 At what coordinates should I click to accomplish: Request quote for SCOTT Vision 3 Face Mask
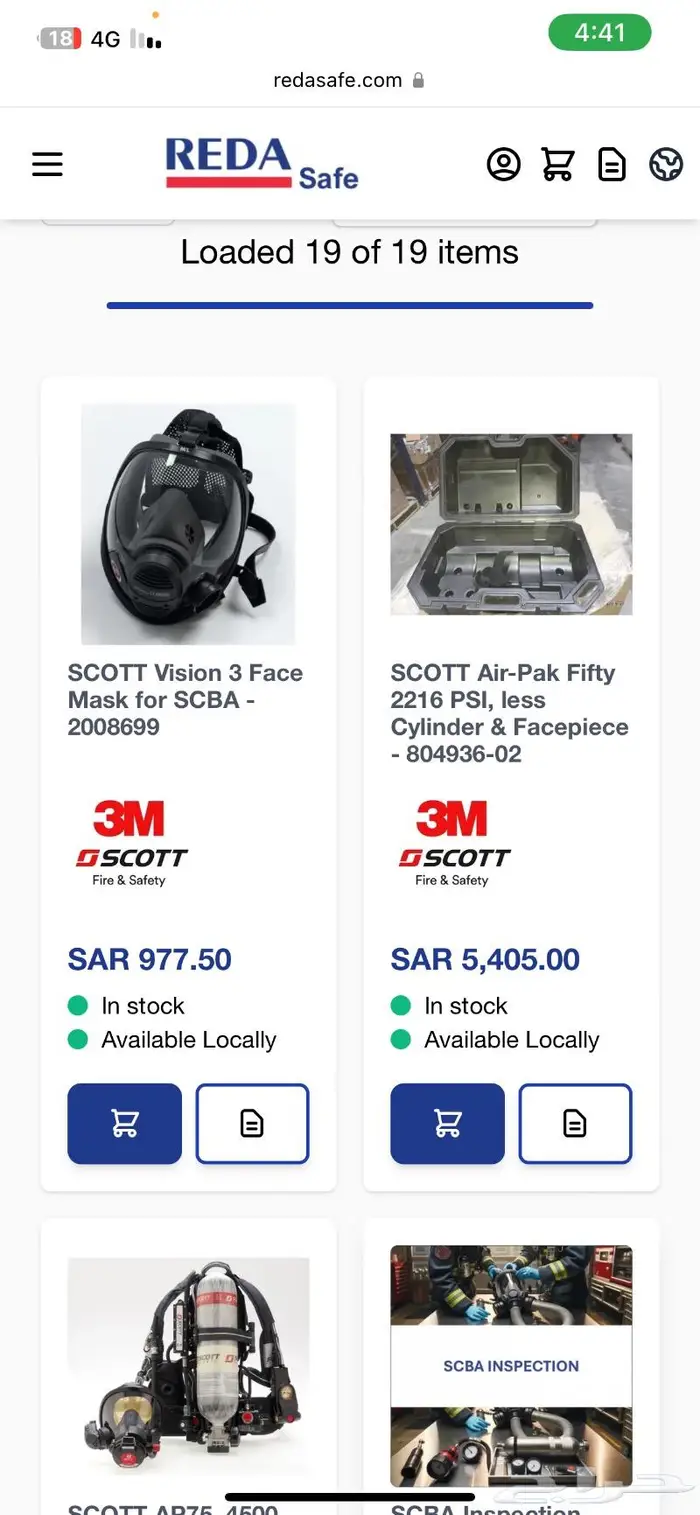(252, 1124)
